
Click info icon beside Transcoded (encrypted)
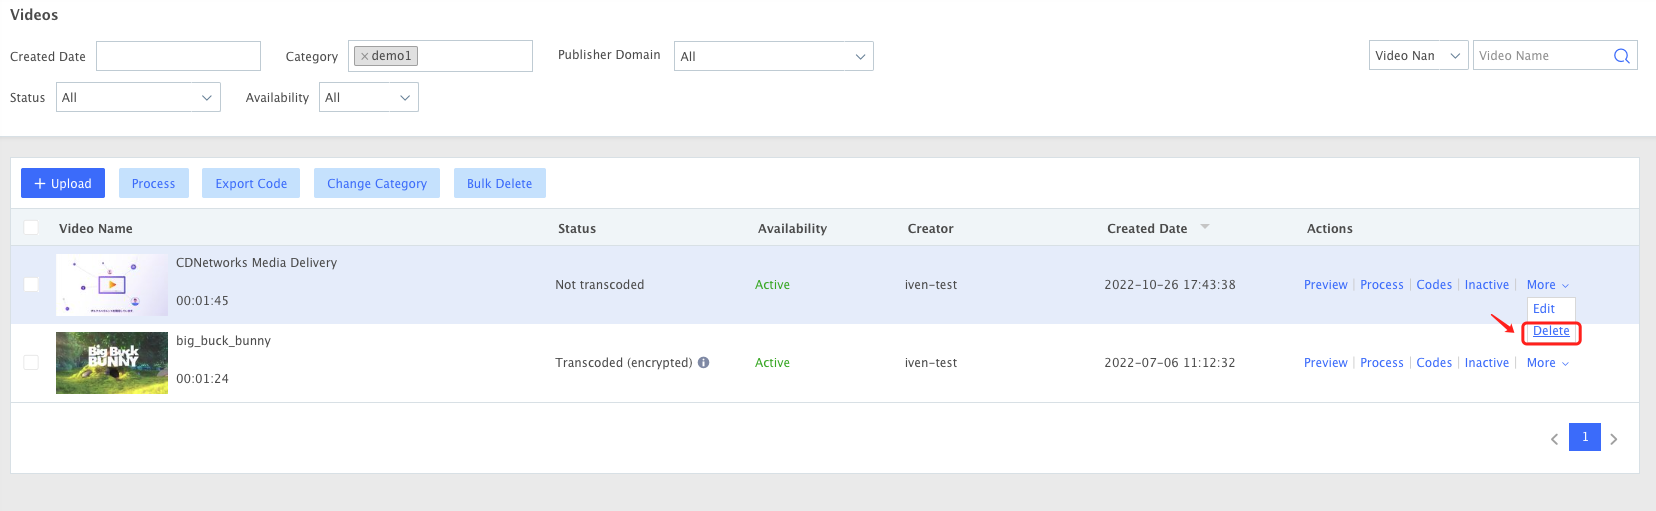(x=703, y=363)
